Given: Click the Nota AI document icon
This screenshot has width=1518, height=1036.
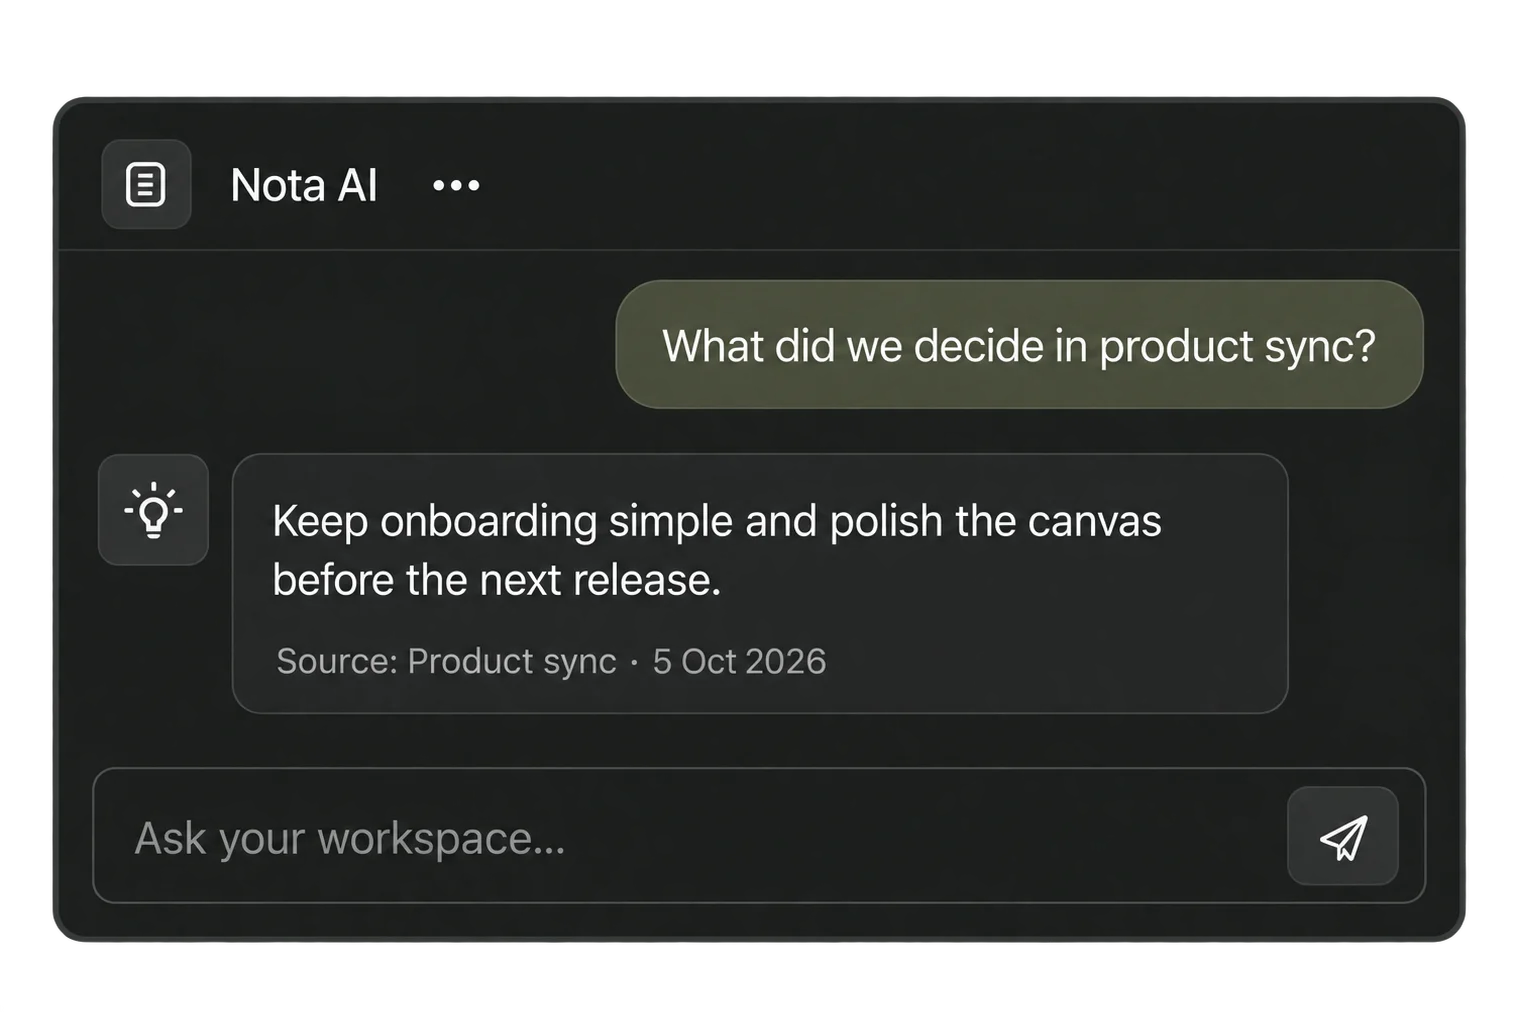Looking at the screenshot, I should pyautogui.click(x=146, y=185).
